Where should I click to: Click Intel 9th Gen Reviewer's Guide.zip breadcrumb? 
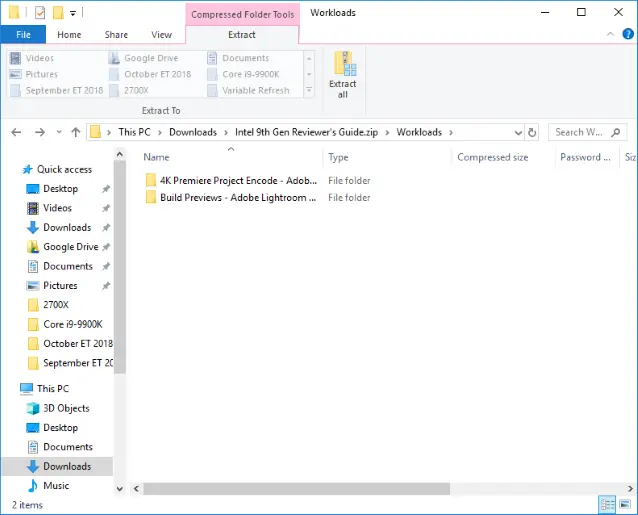[x=306, y=132]
